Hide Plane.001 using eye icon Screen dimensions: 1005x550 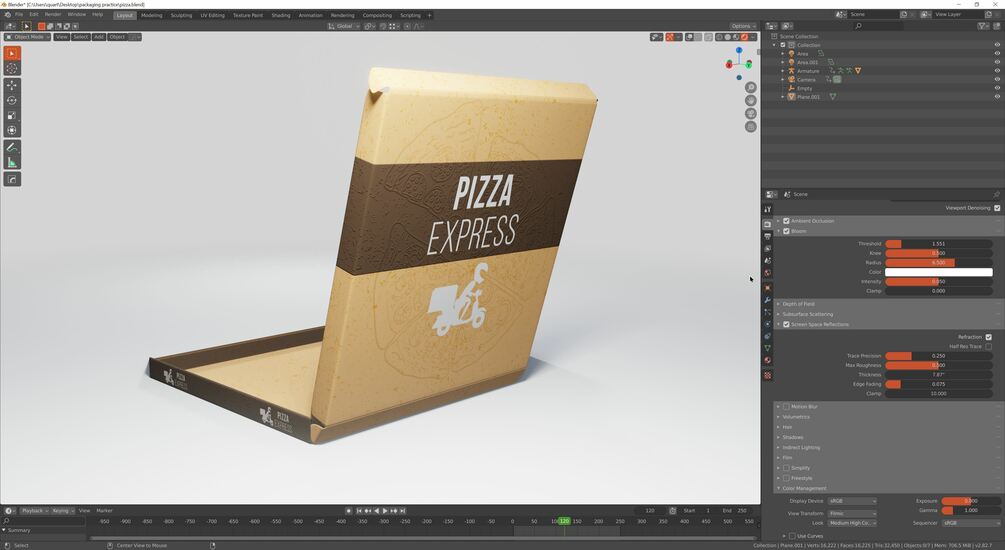click(997, 97)
